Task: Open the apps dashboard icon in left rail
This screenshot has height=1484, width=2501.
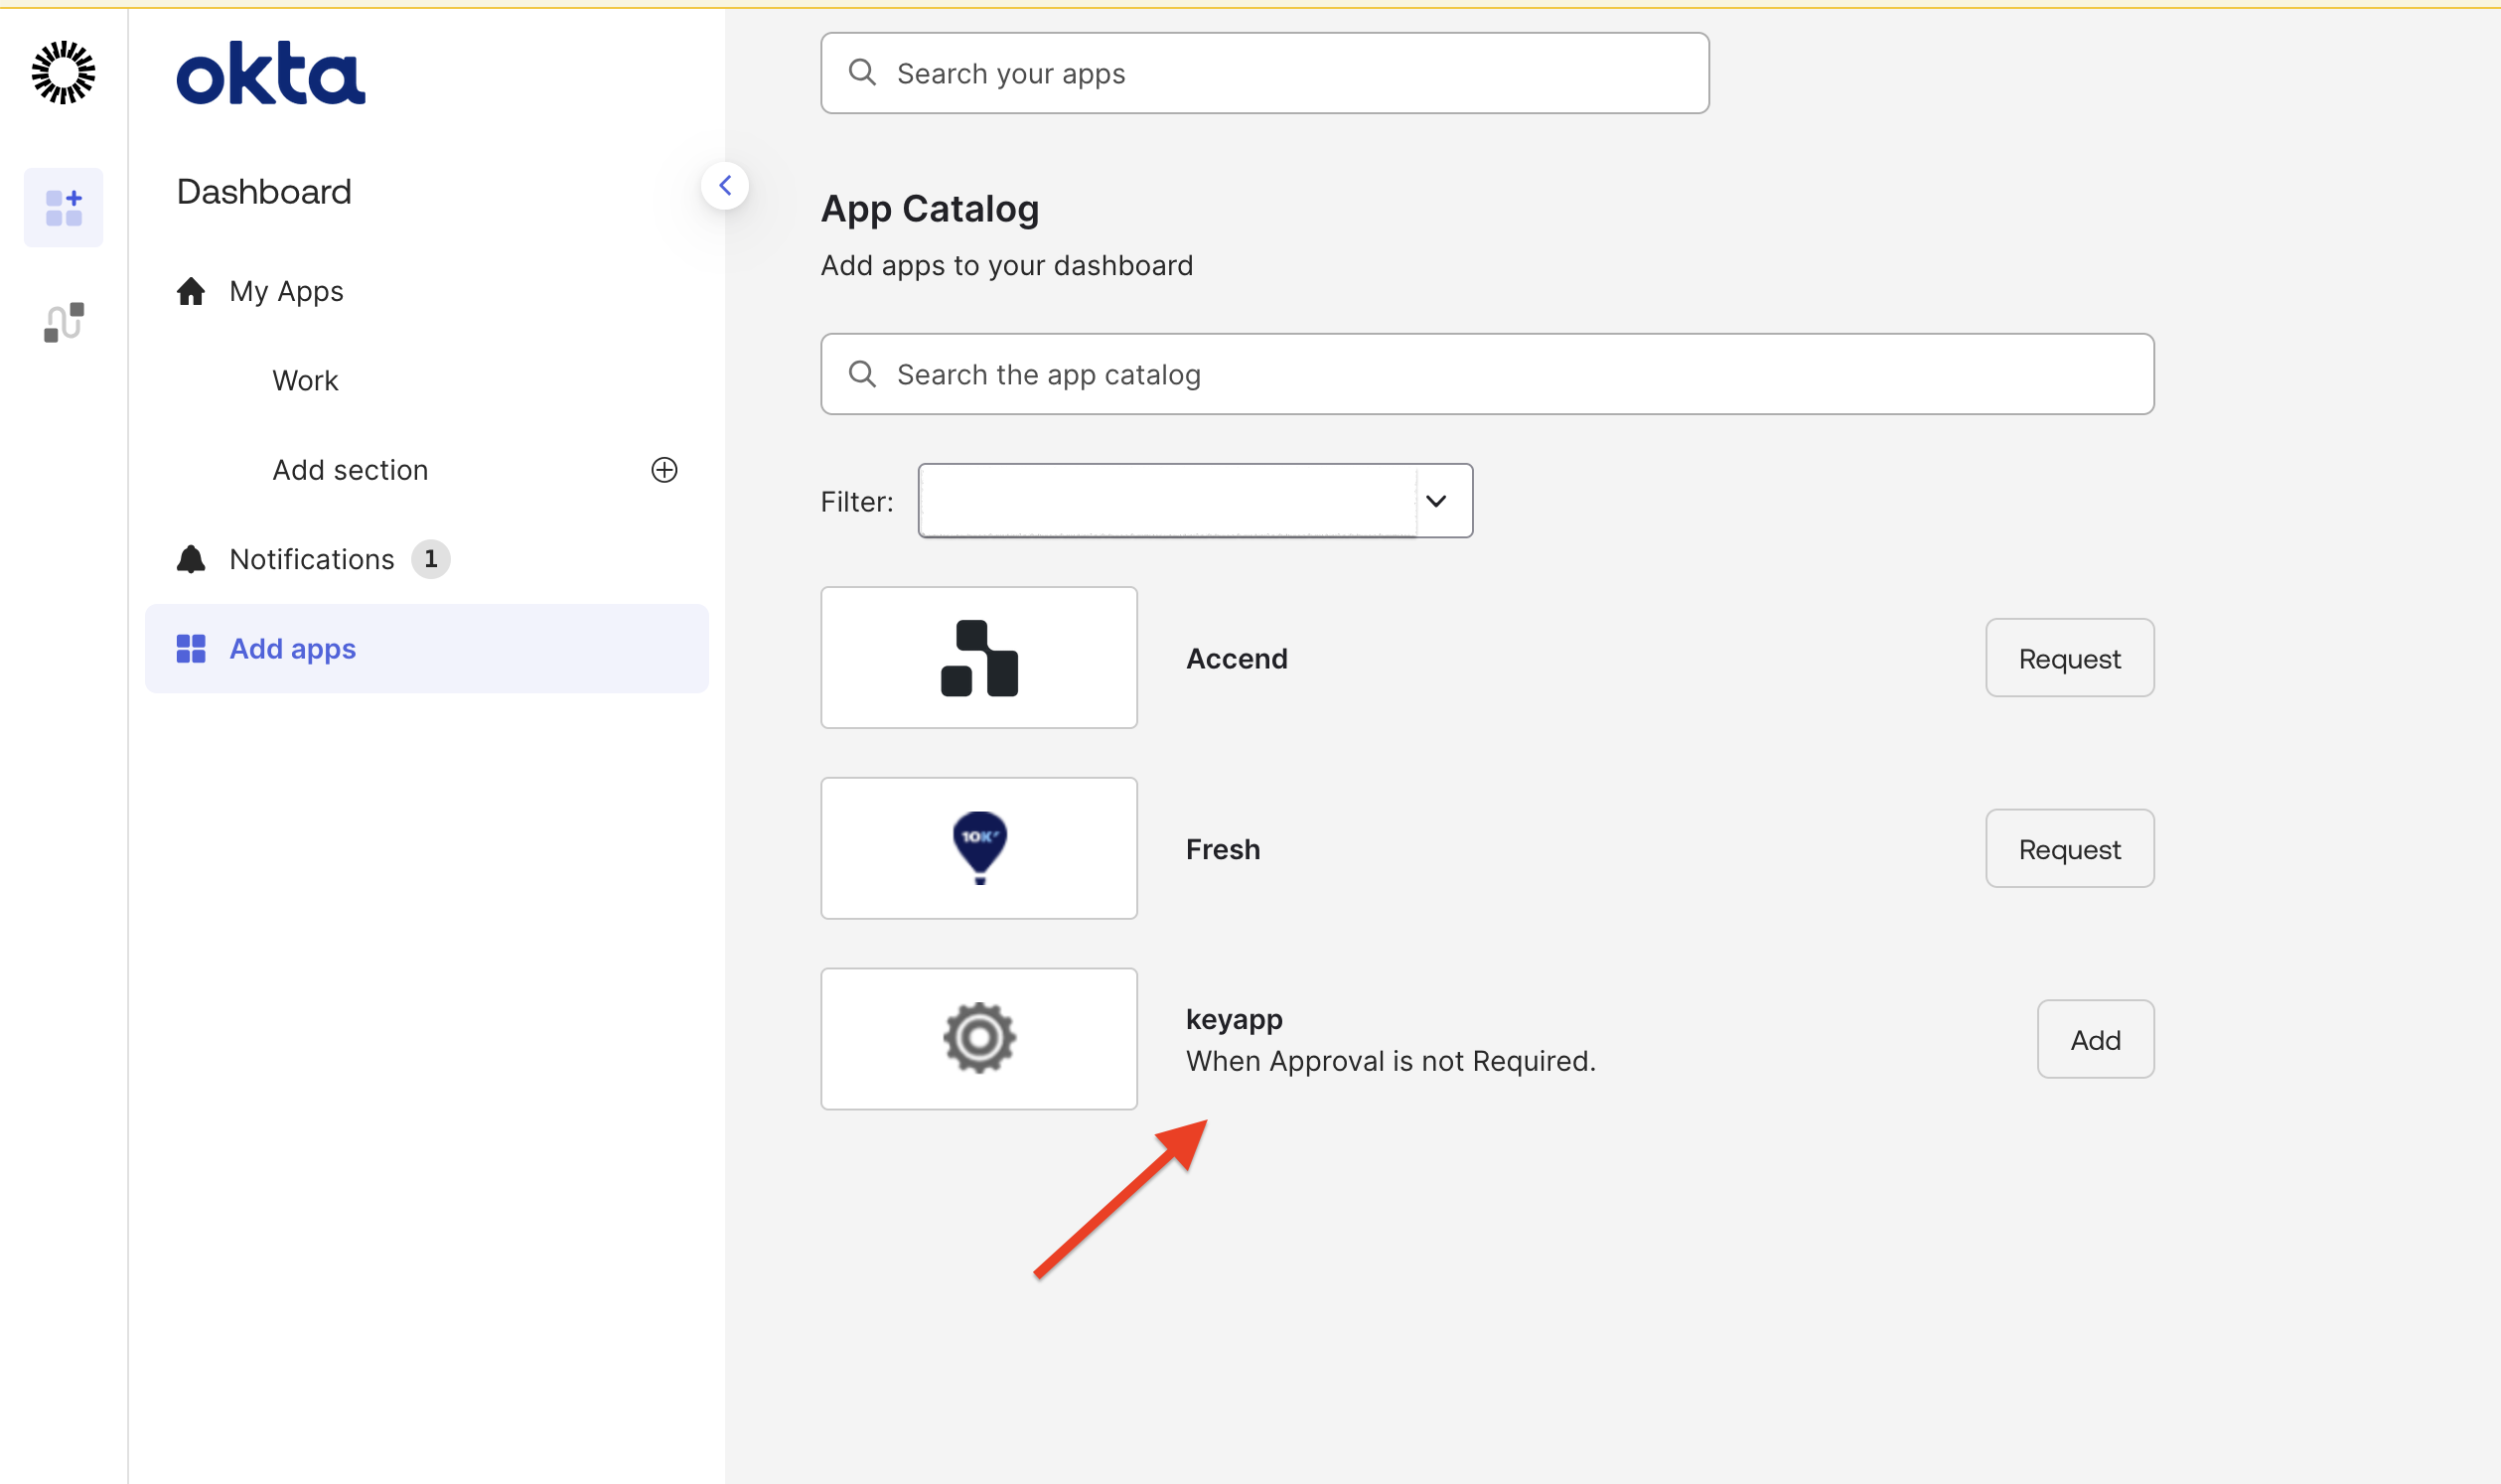Action: pos(64,208)
